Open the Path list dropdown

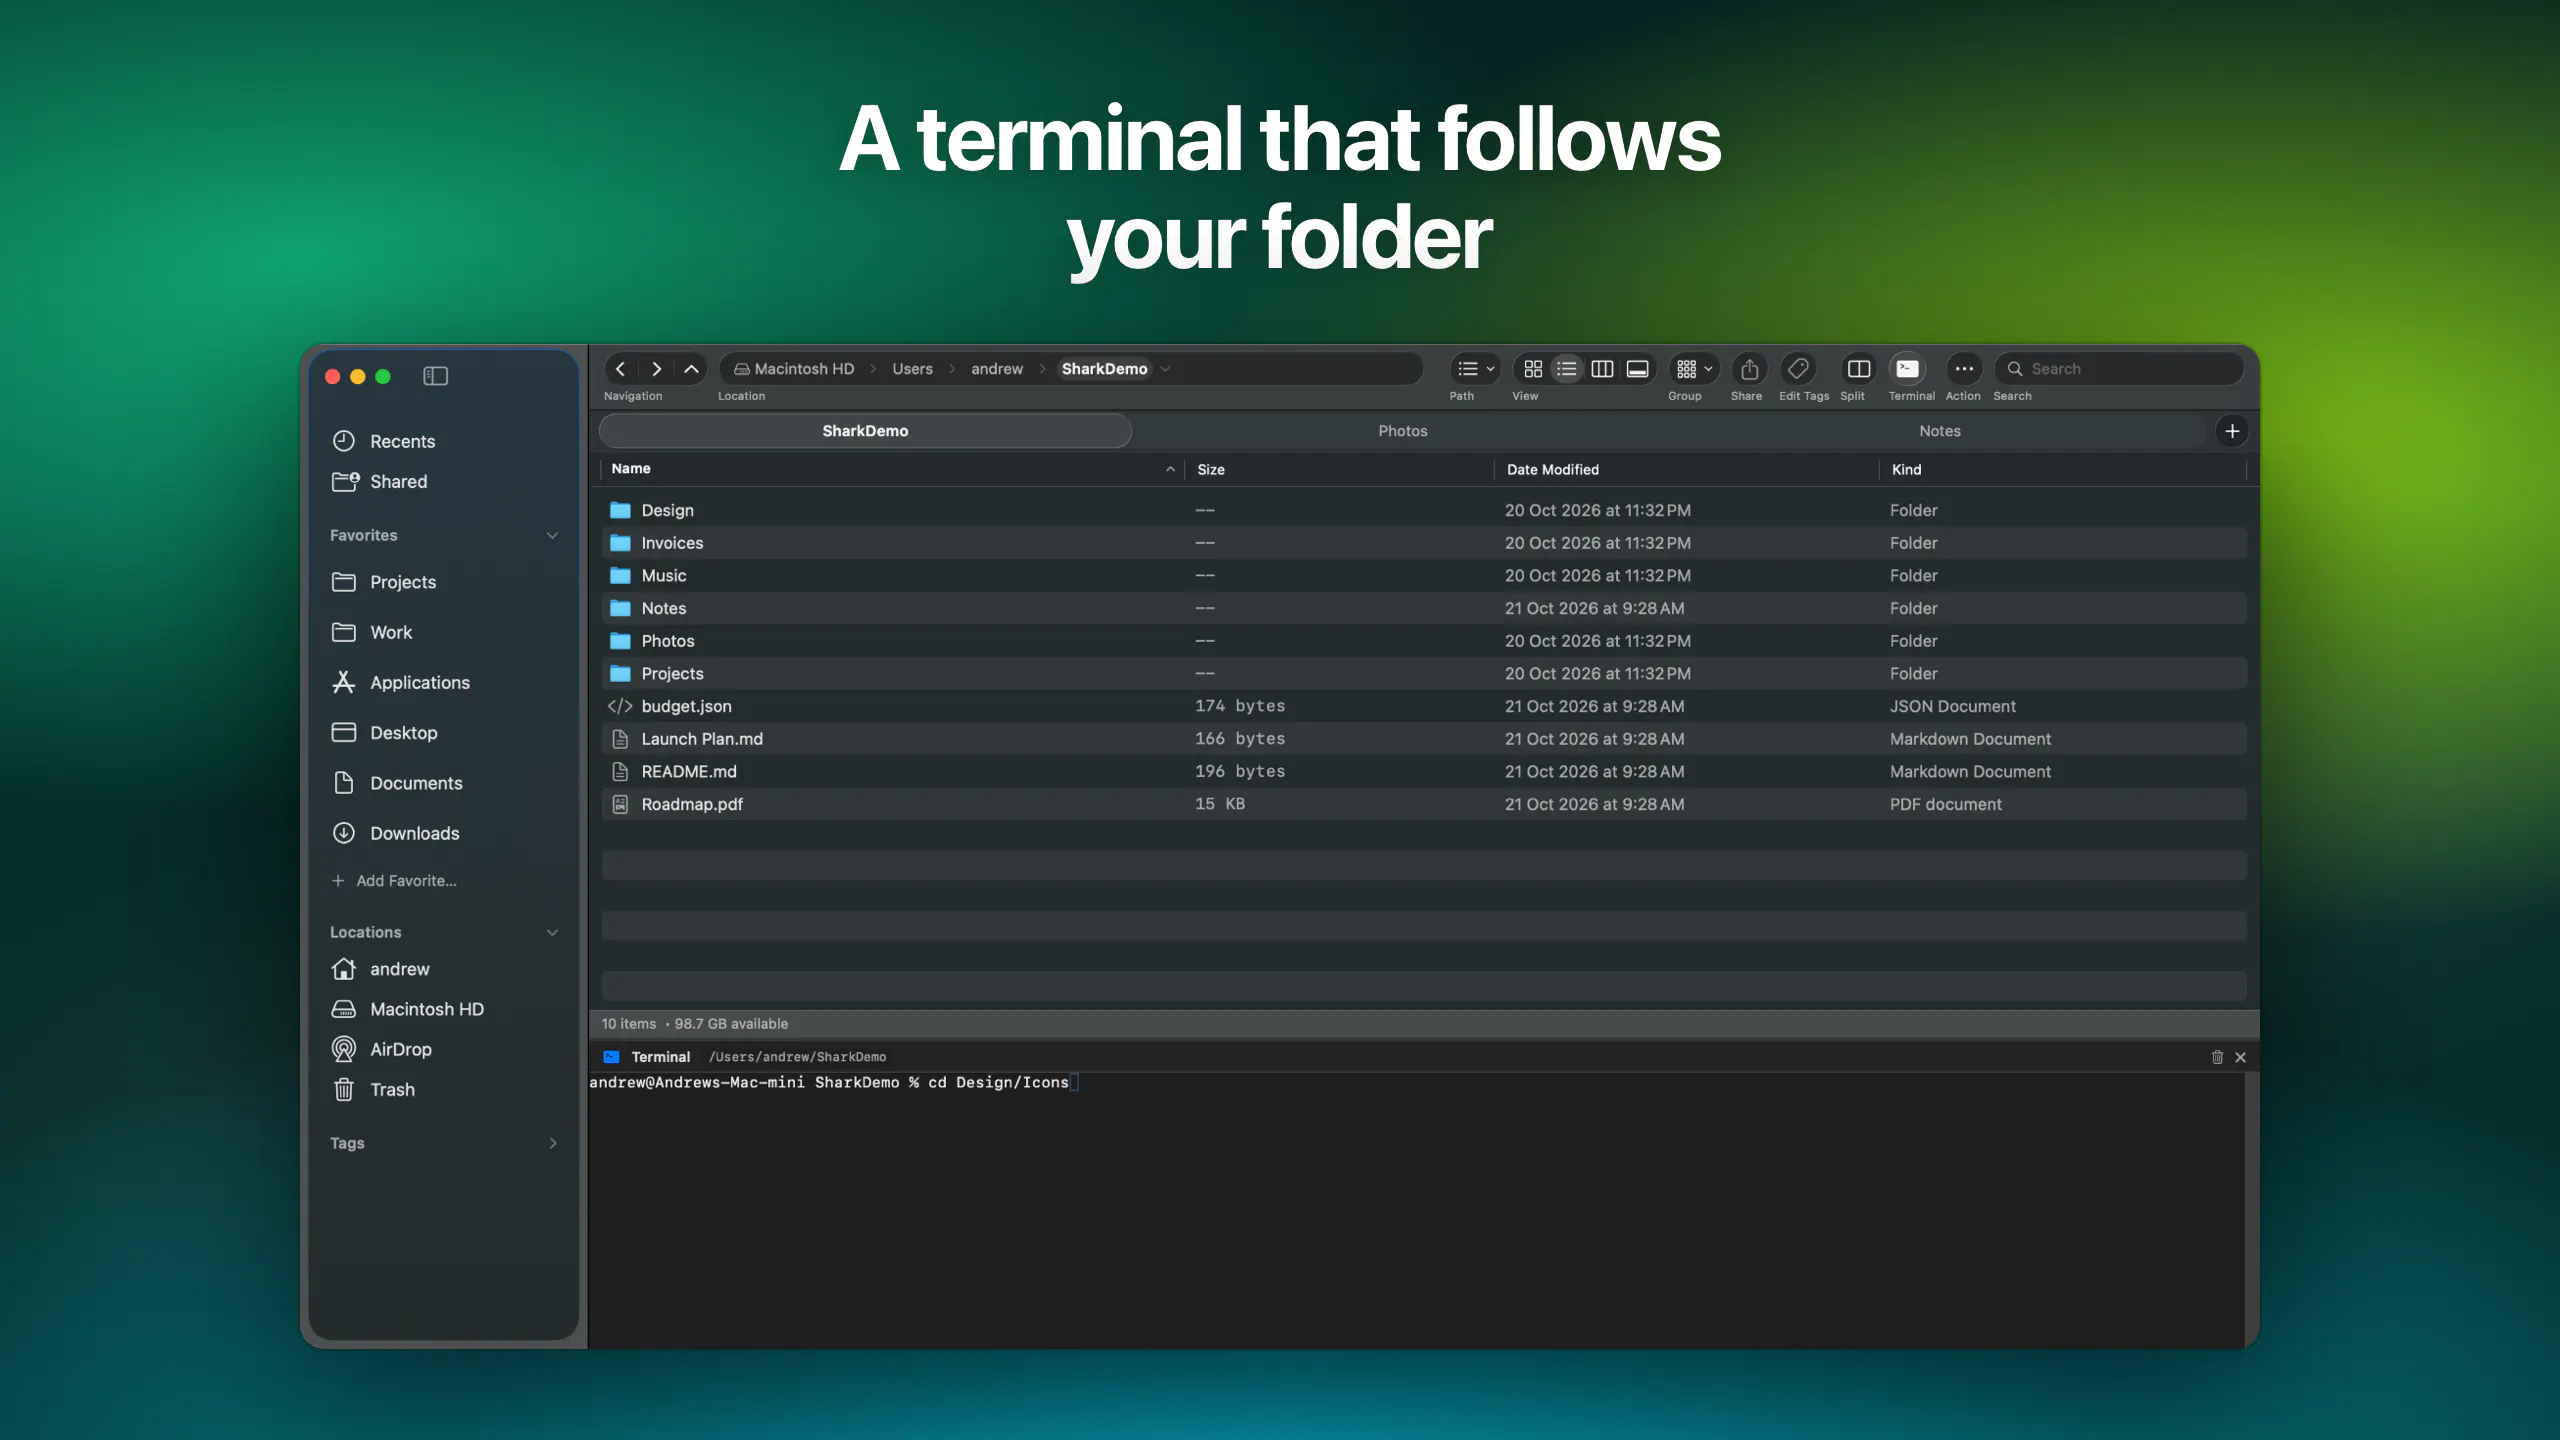(1475, 369)
